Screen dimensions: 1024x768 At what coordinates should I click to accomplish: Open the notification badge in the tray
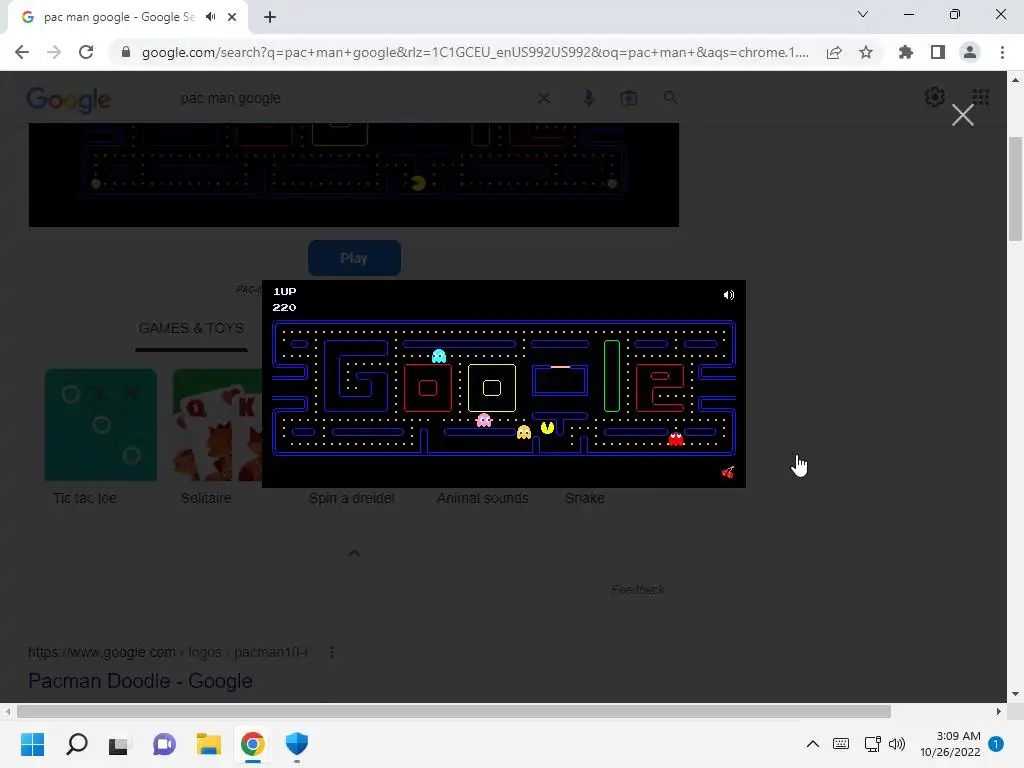(996, 744)
